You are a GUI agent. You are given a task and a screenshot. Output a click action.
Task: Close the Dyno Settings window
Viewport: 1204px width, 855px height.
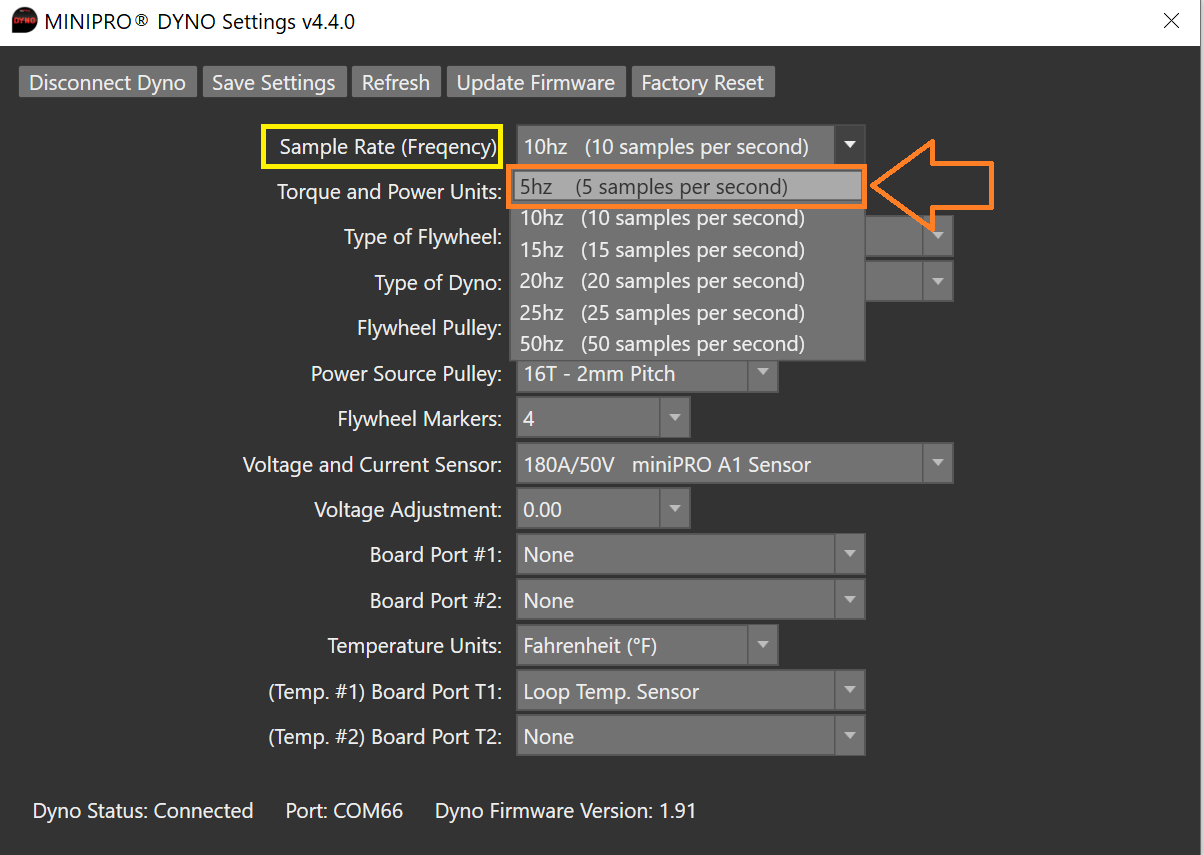(1171, 21)
